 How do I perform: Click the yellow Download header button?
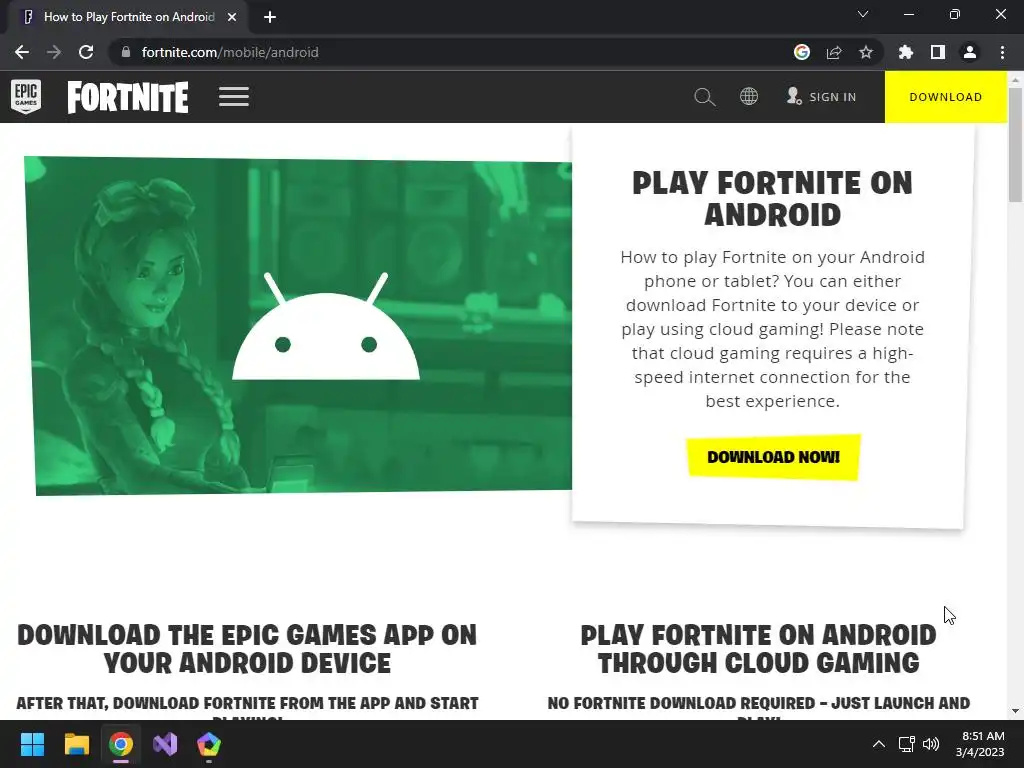946,97
